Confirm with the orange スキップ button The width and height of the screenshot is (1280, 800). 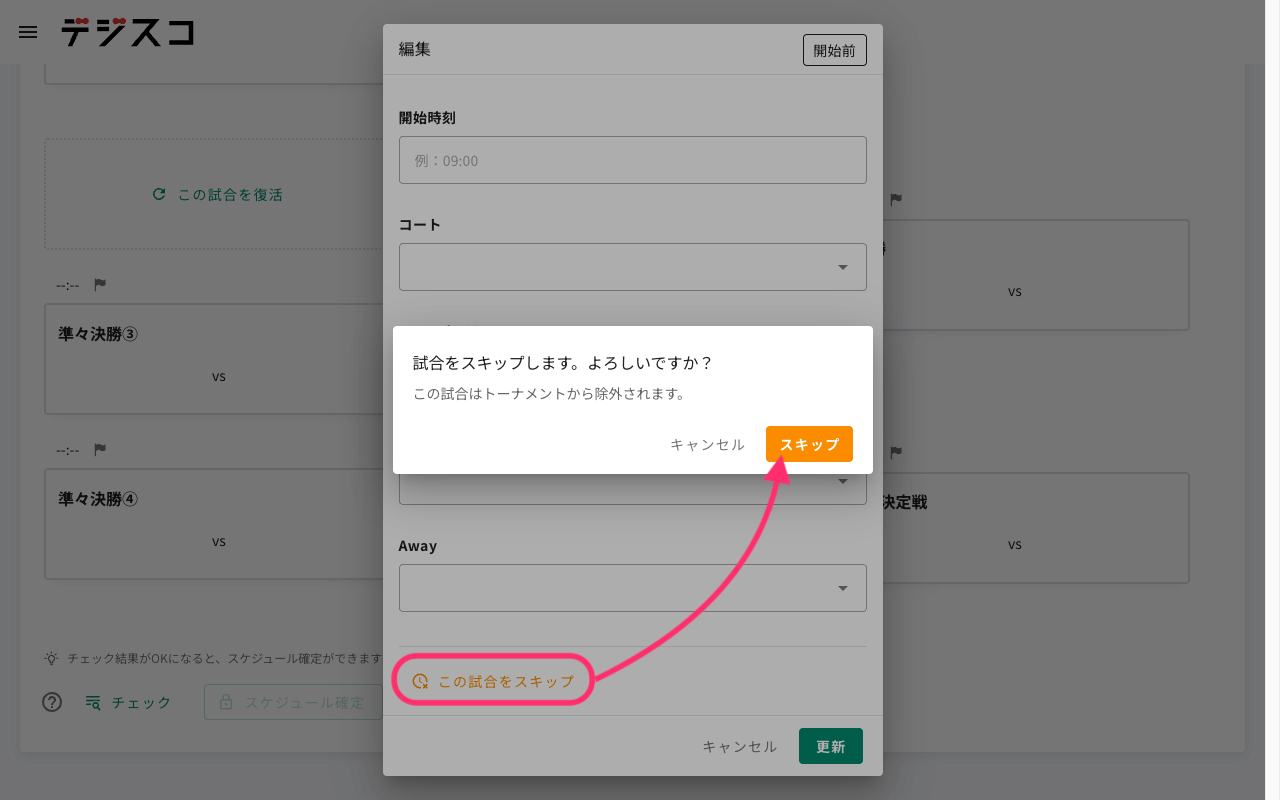tap(809, 444)
